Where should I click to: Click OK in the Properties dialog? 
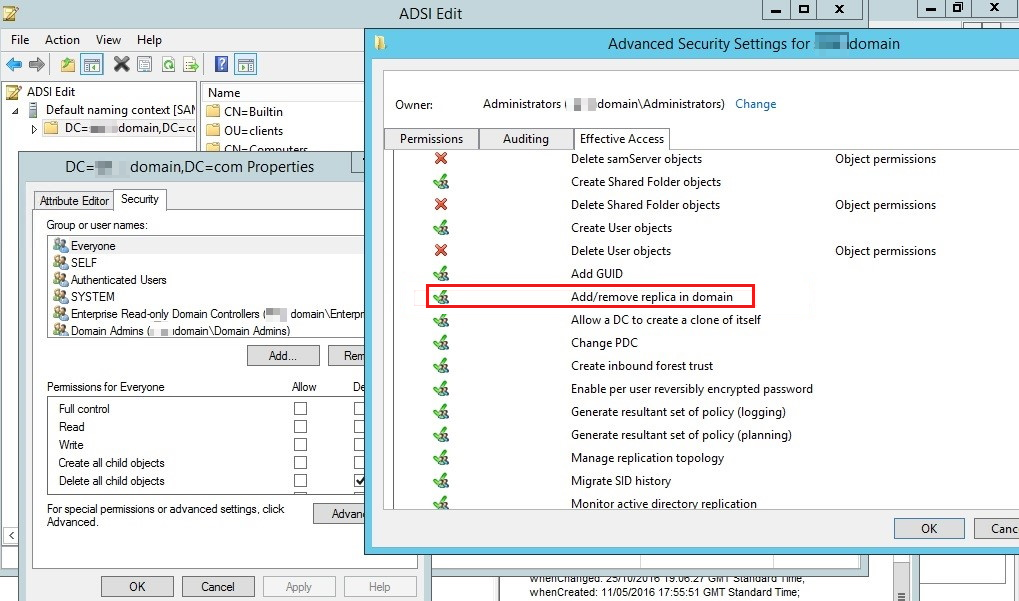point(137,586)
